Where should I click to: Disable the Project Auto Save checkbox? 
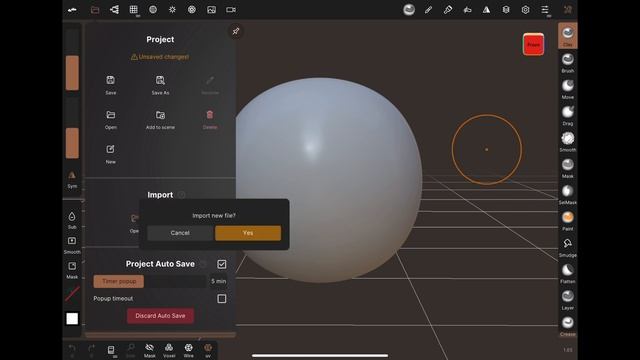(222, 264)
